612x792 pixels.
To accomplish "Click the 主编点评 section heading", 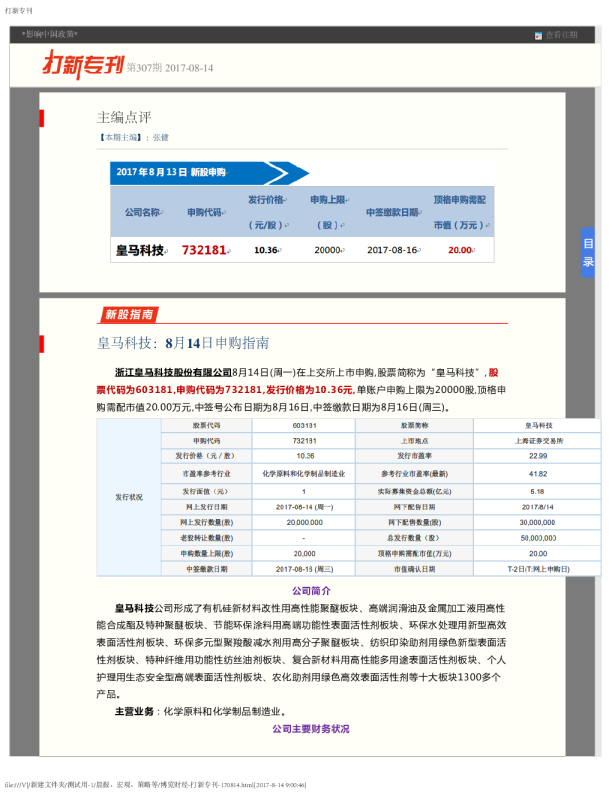I will [124, 118].
